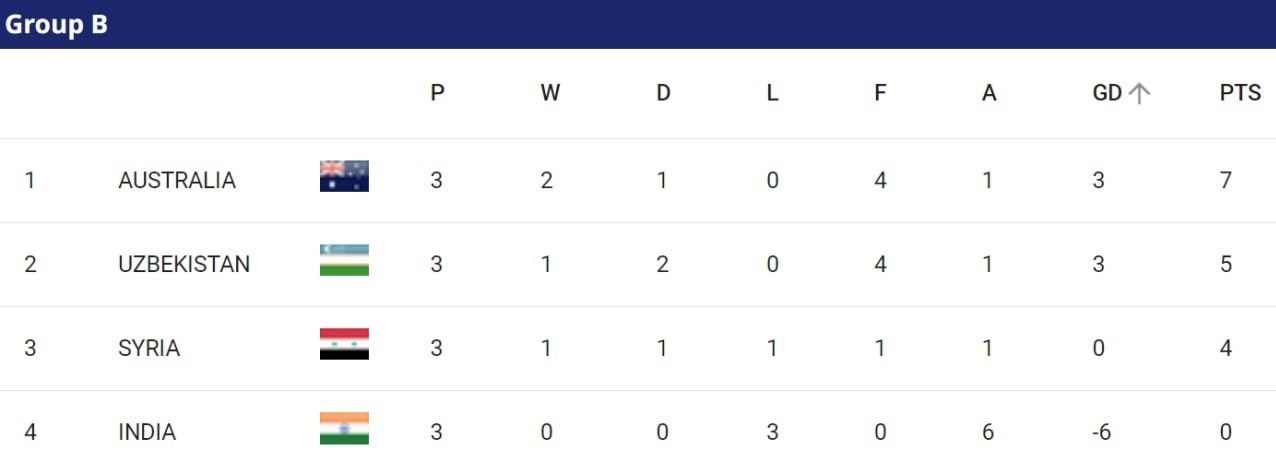Click the Syria flag icon
This screenshot has height=469, width=1276.
tap(344, 344)
